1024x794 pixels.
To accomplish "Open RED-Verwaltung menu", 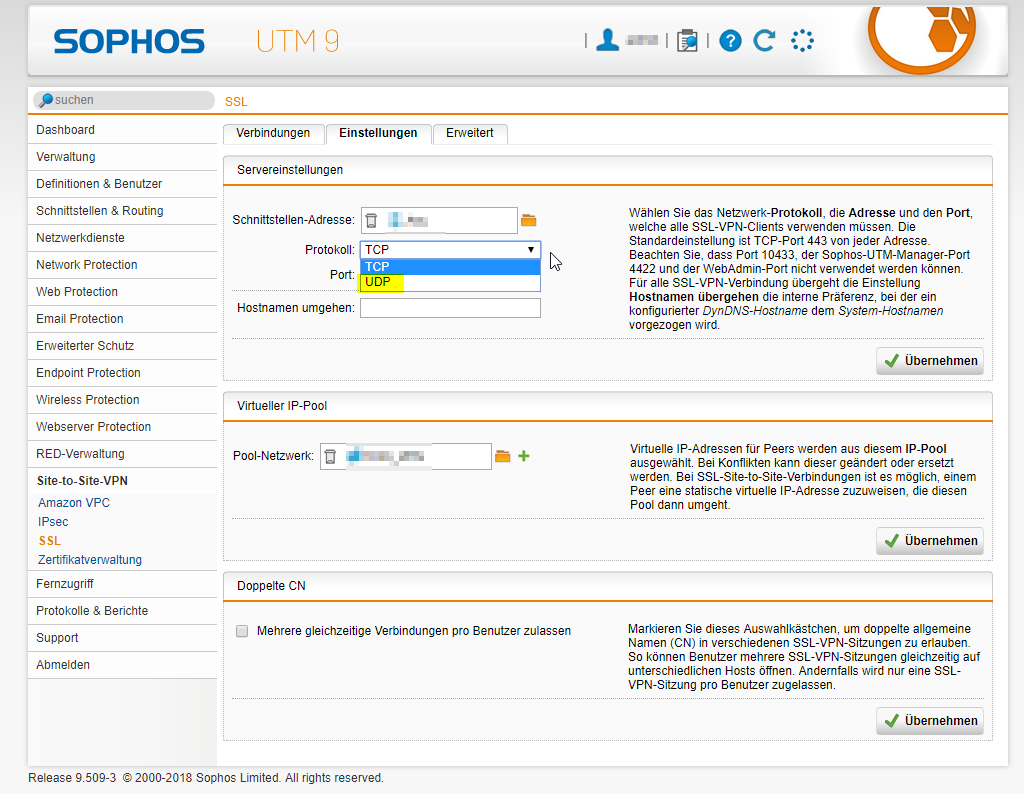I will (x=122, y=454).
